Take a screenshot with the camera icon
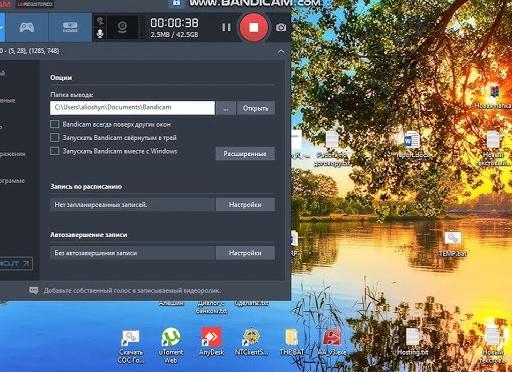Screen dimensions: 512x372 pos(281,27)
